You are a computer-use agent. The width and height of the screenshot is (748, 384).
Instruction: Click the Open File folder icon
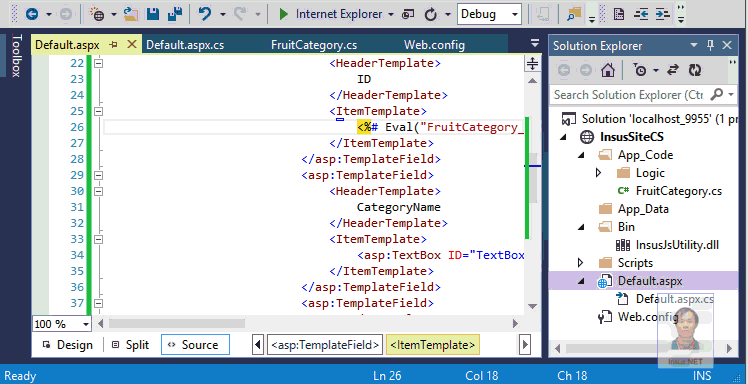[x=131, y=14]
